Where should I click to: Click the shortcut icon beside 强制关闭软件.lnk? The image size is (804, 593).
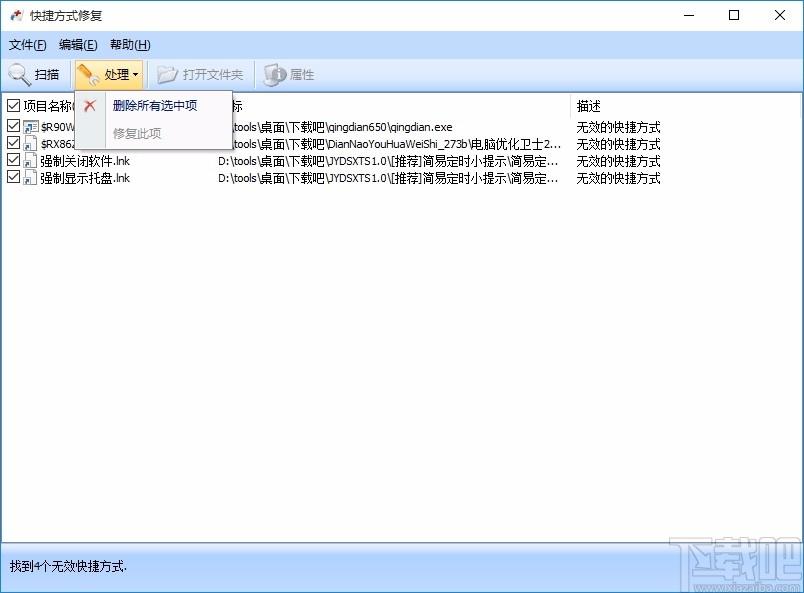pos(30,161)
